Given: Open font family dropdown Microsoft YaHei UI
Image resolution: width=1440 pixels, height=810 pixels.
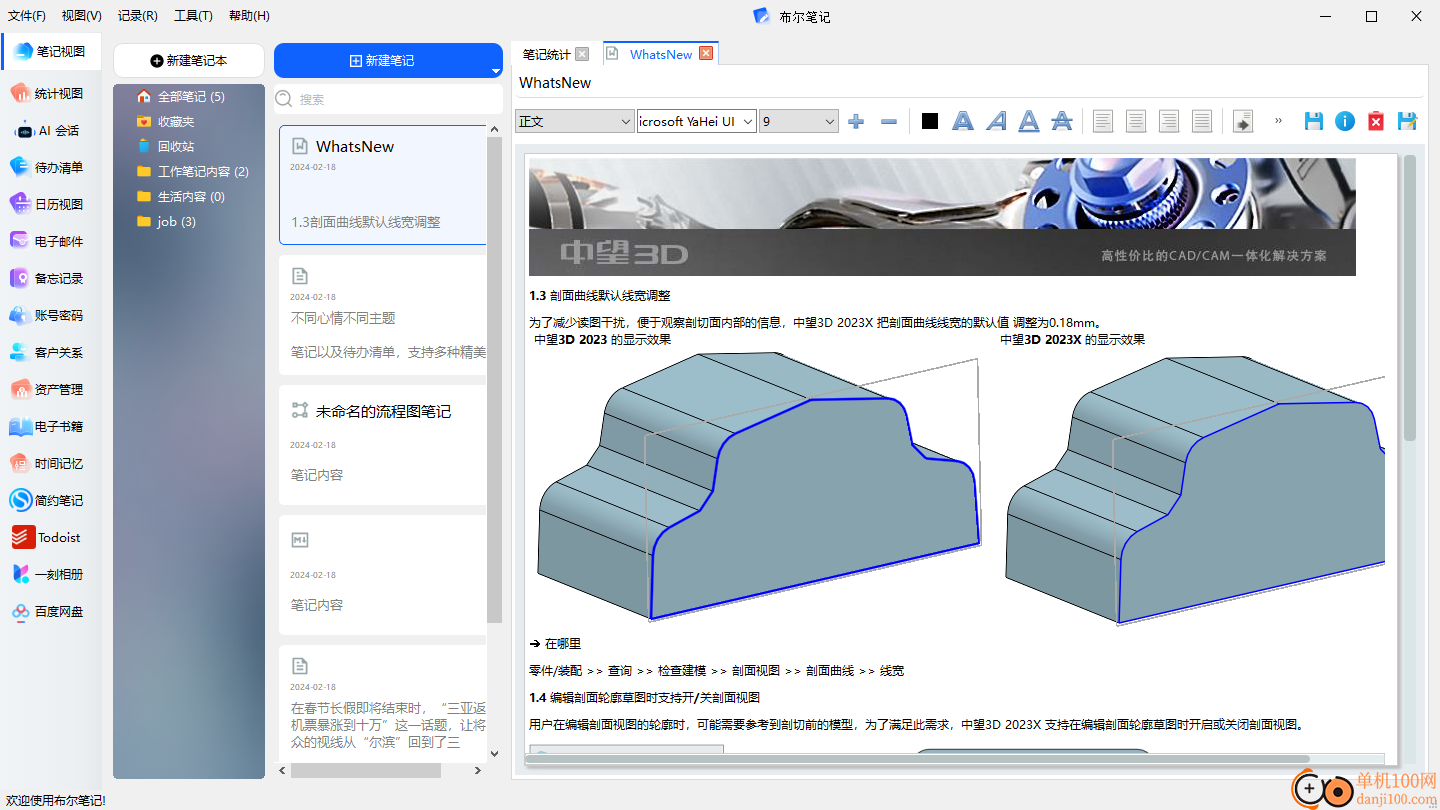Looking at the screenshot, I should [696, 121].
